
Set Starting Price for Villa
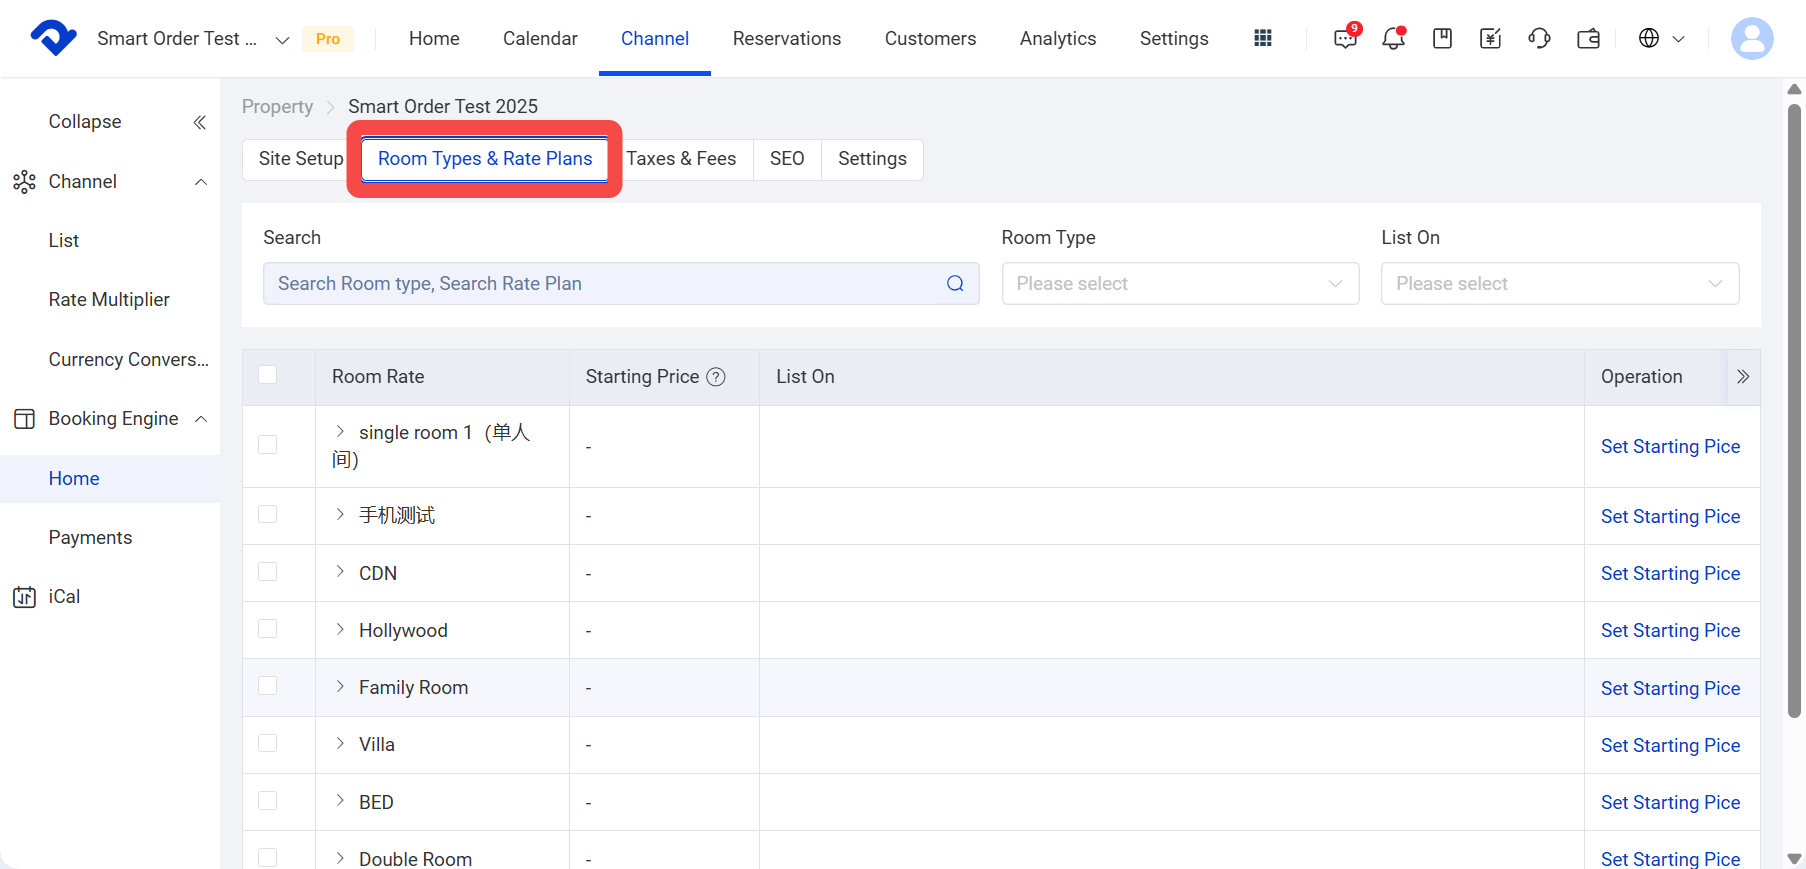(x=1670, y=745)
